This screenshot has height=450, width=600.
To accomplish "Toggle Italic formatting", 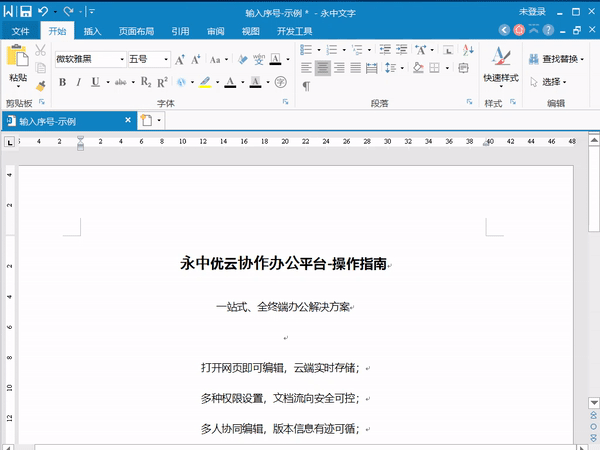I will (x=78, y=82).
